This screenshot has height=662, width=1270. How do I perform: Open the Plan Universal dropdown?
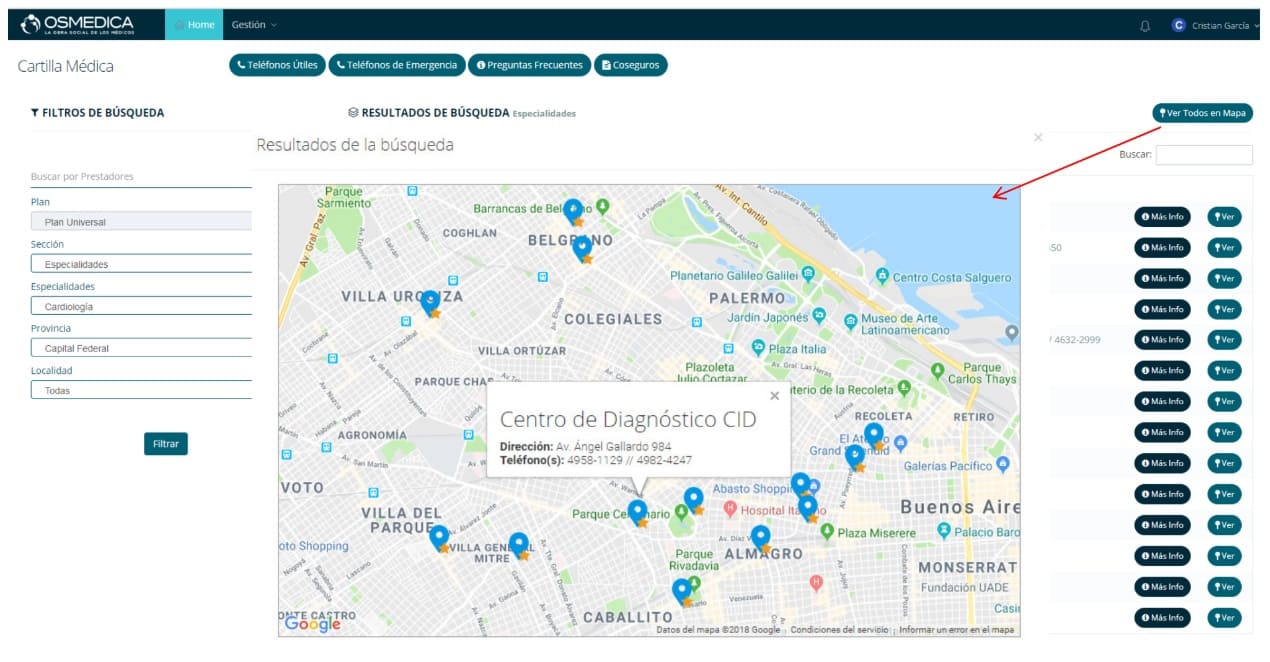tap(141, 222)
